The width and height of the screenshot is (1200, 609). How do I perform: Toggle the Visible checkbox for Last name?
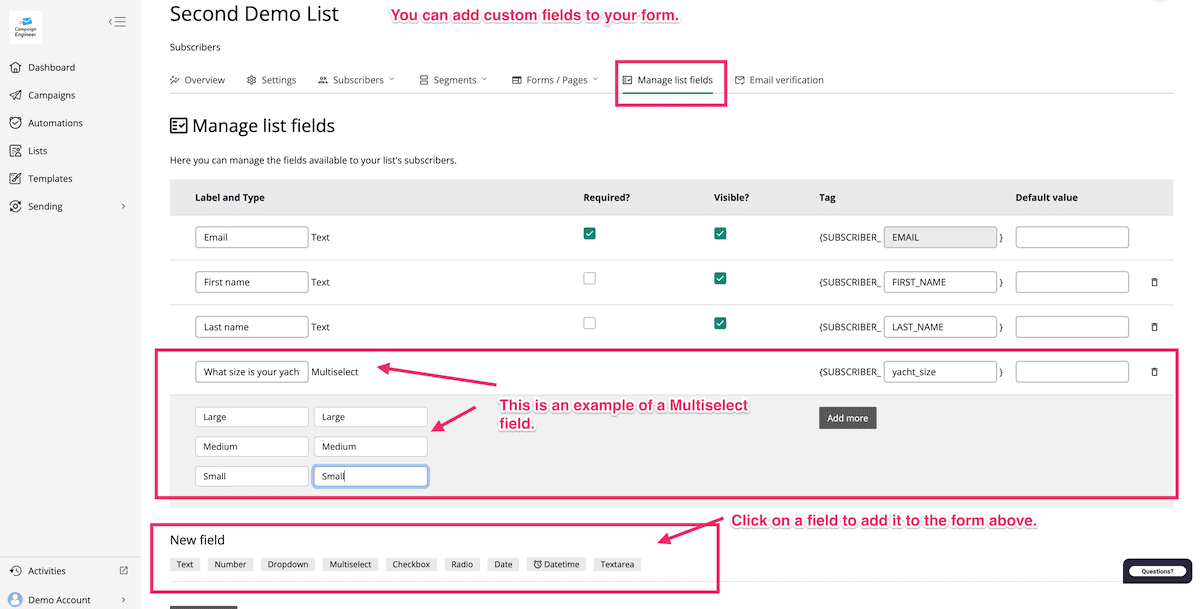tap(720, 324)
